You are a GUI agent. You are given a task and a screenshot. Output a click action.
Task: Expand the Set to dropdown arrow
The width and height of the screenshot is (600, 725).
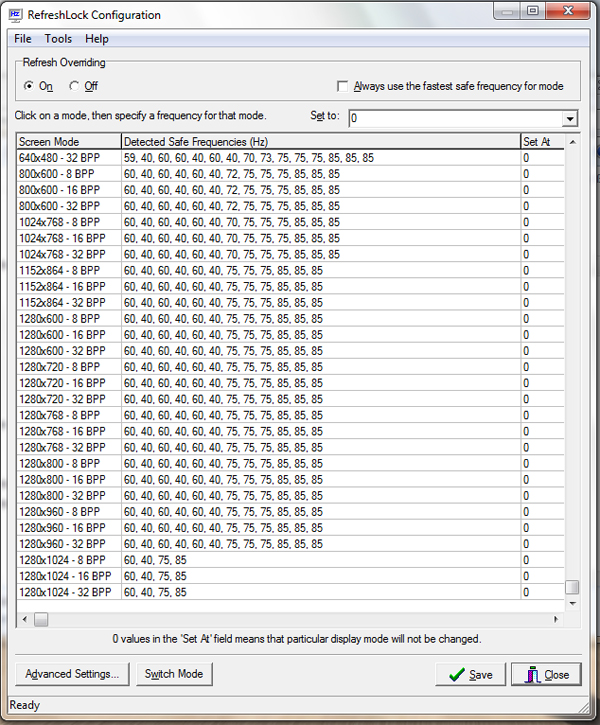(570, 119)
